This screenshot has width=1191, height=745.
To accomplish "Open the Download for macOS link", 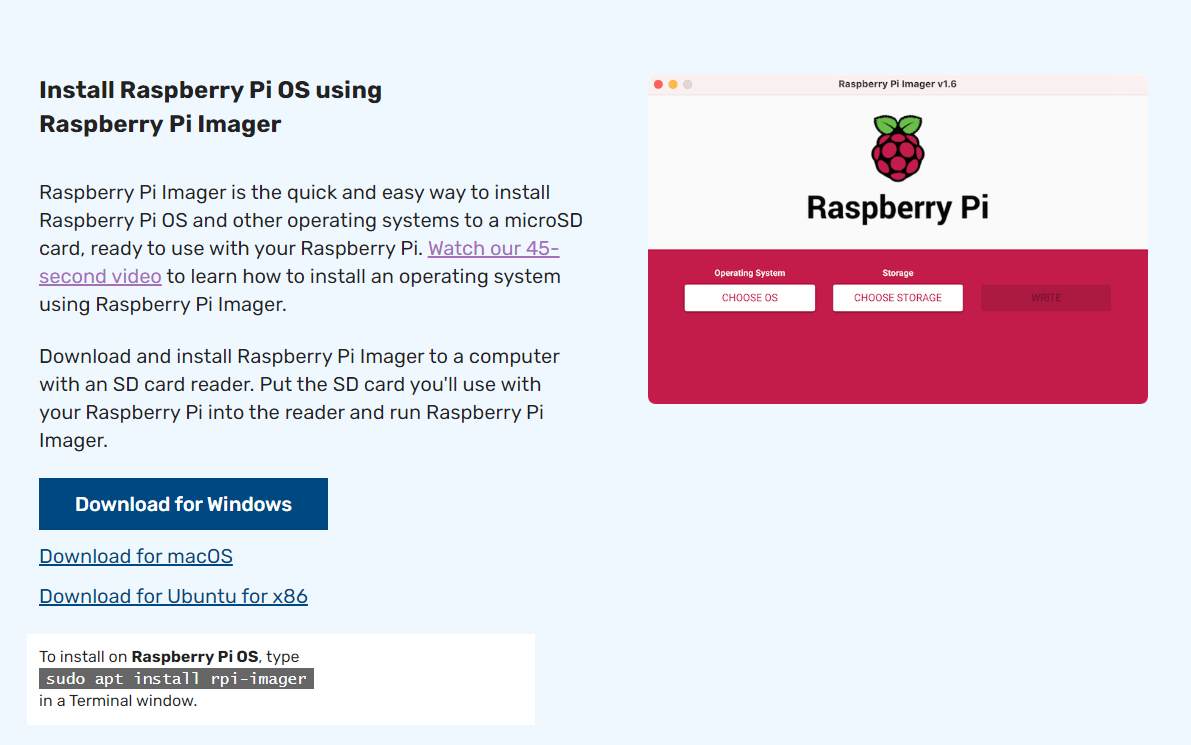I will (x=136, y=556).
